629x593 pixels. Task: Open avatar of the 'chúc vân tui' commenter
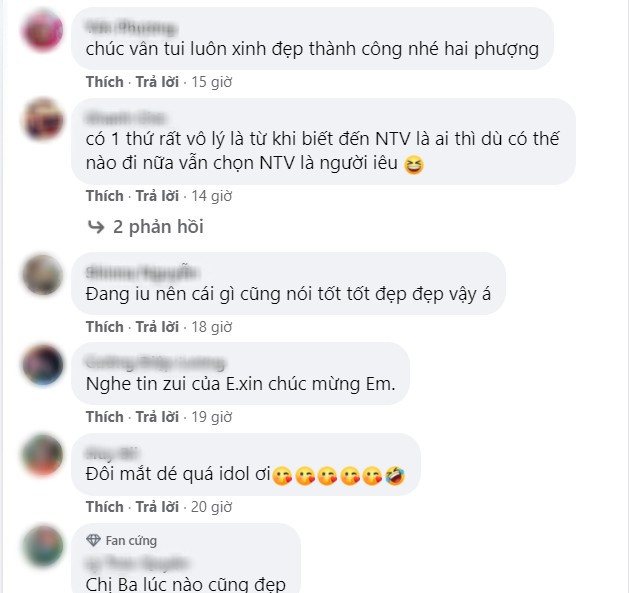tap(43, 31)
